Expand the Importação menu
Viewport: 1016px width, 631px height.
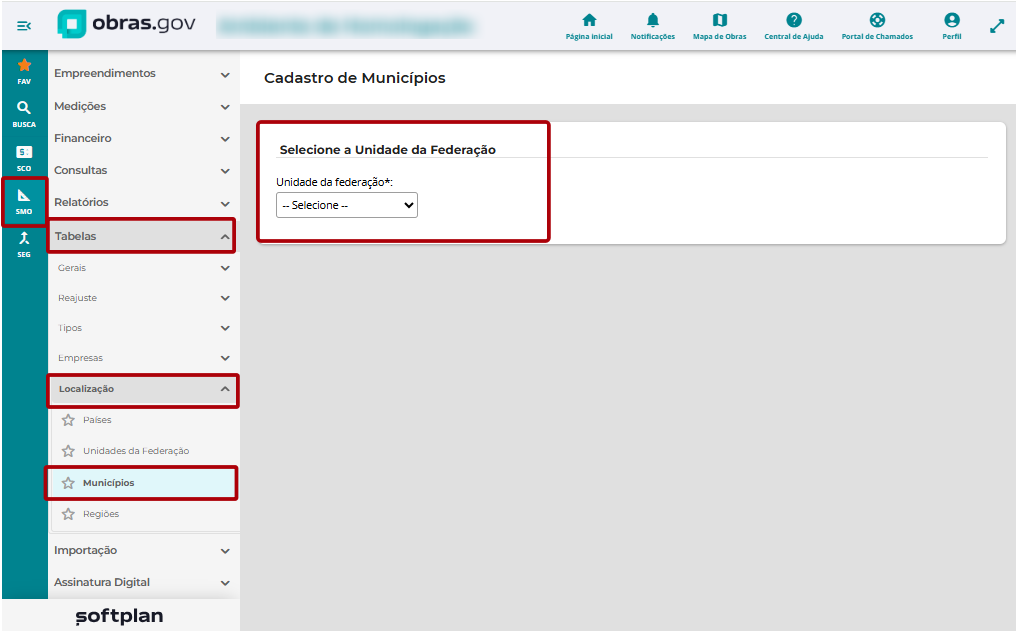143,551
